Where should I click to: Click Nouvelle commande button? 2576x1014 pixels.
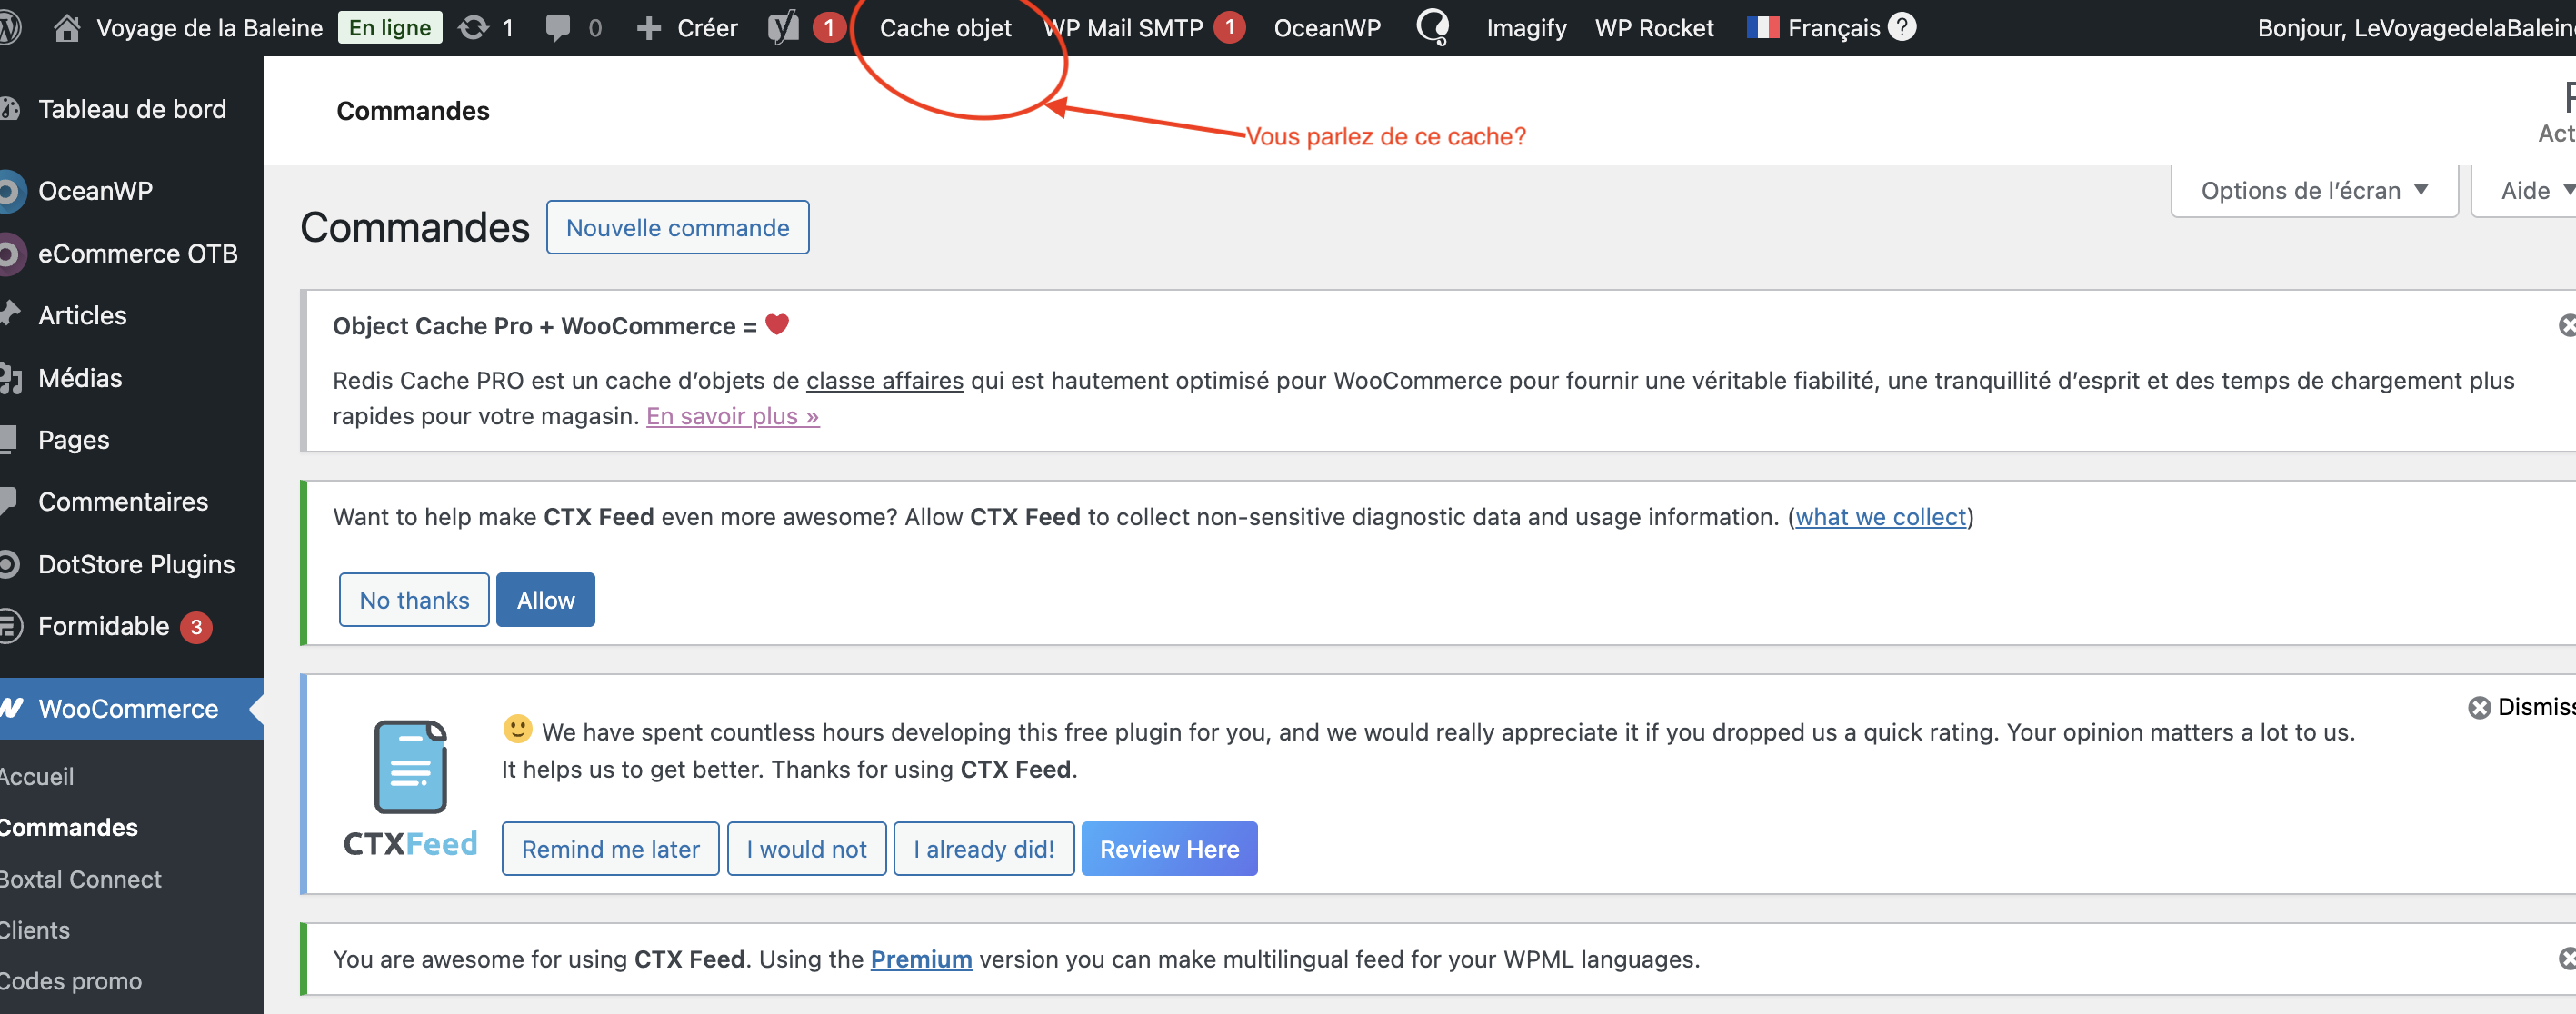pyautogui.click(x=677, y=227)
